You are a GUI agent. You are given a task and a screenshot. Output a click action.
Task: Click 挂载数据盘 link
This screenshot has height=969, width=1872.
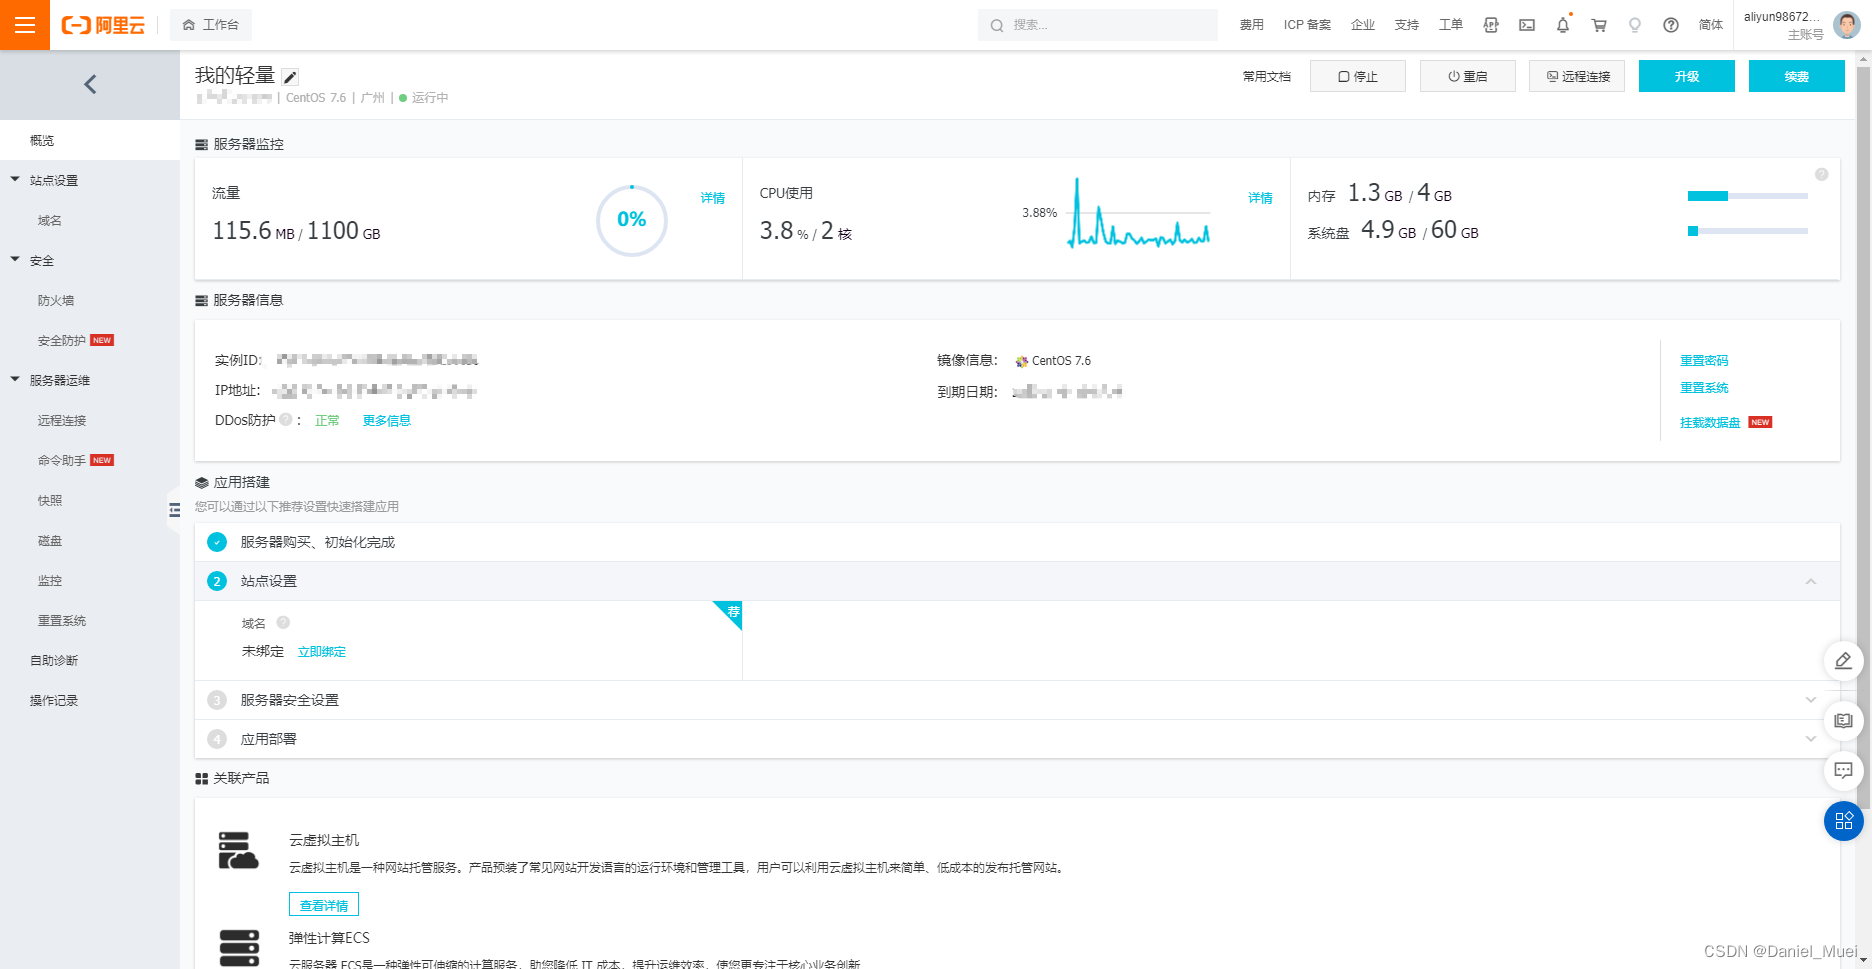click(x=1710, y=423)
